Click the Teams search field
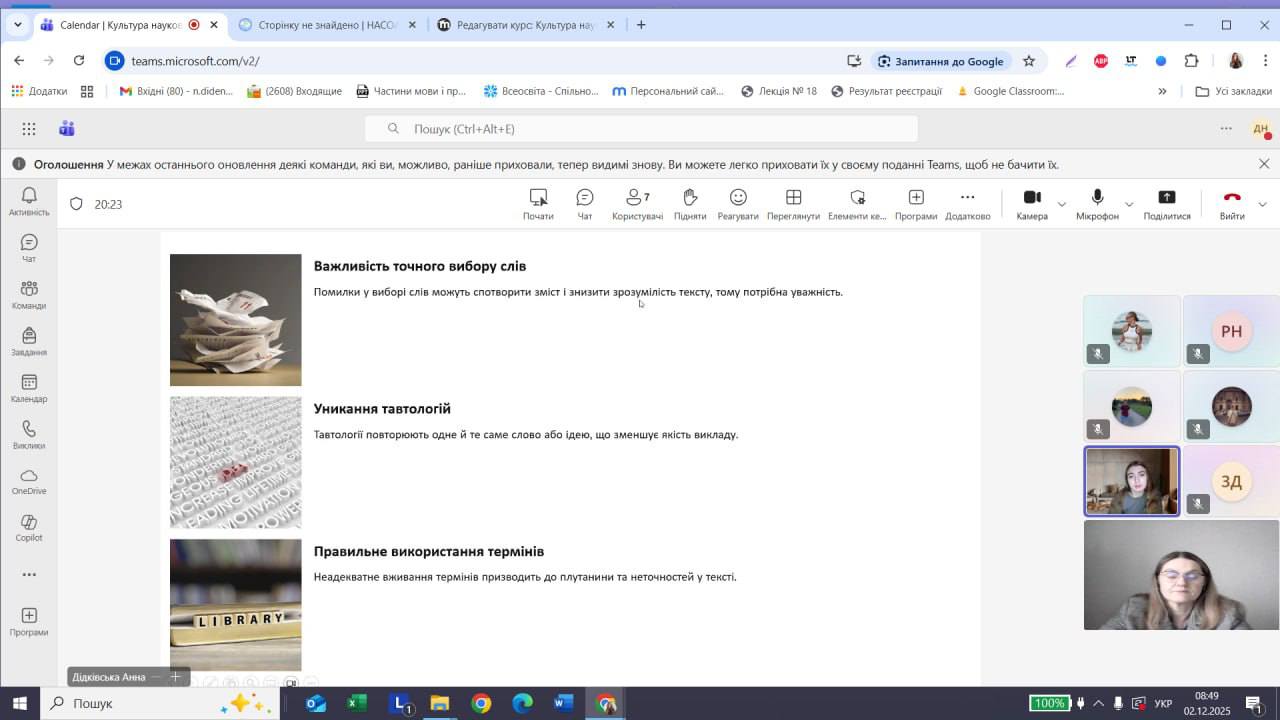1280x720 pixels. point(640,129)
